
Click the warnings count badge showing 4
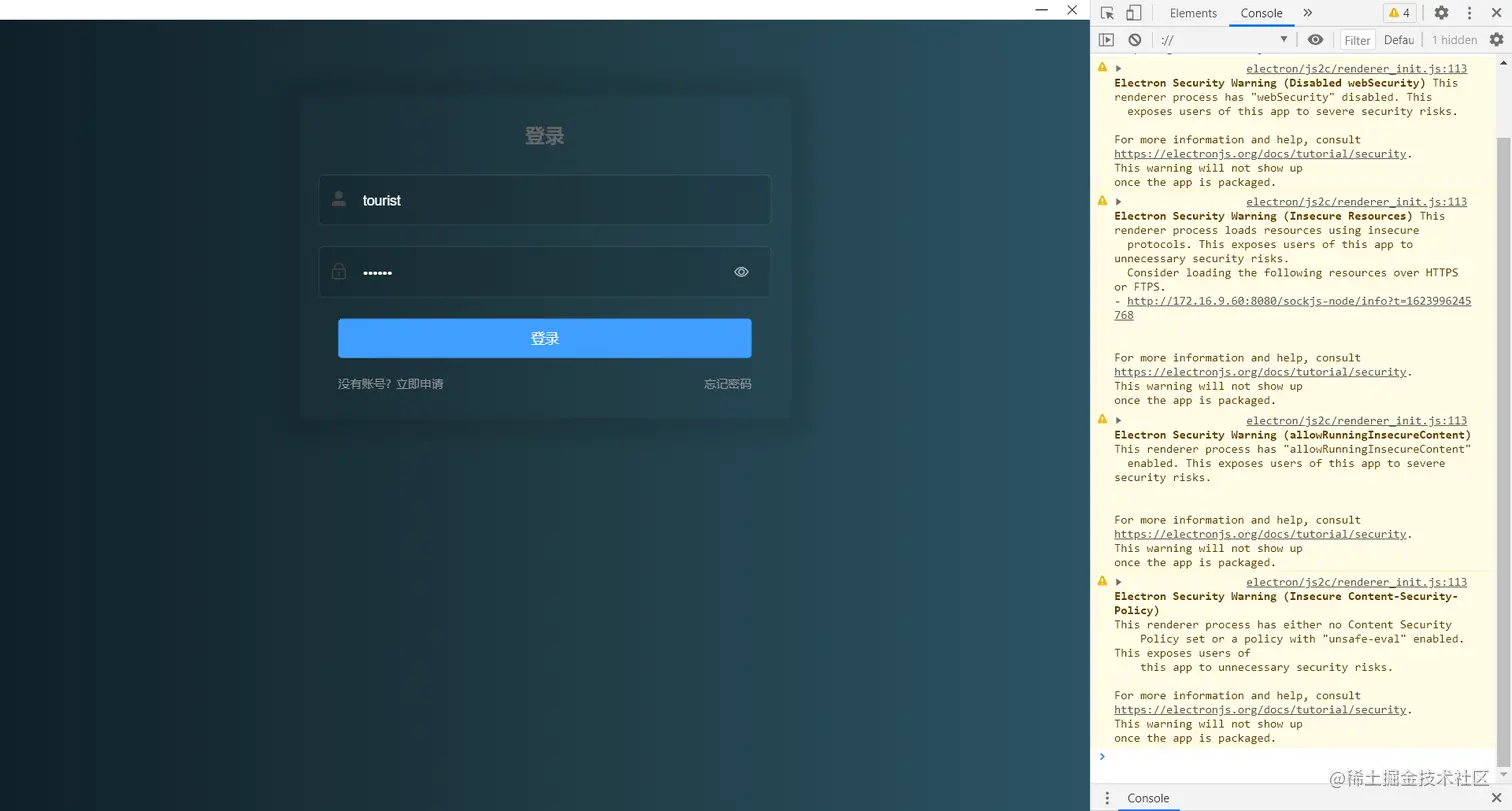click(x=1399, y=13)
